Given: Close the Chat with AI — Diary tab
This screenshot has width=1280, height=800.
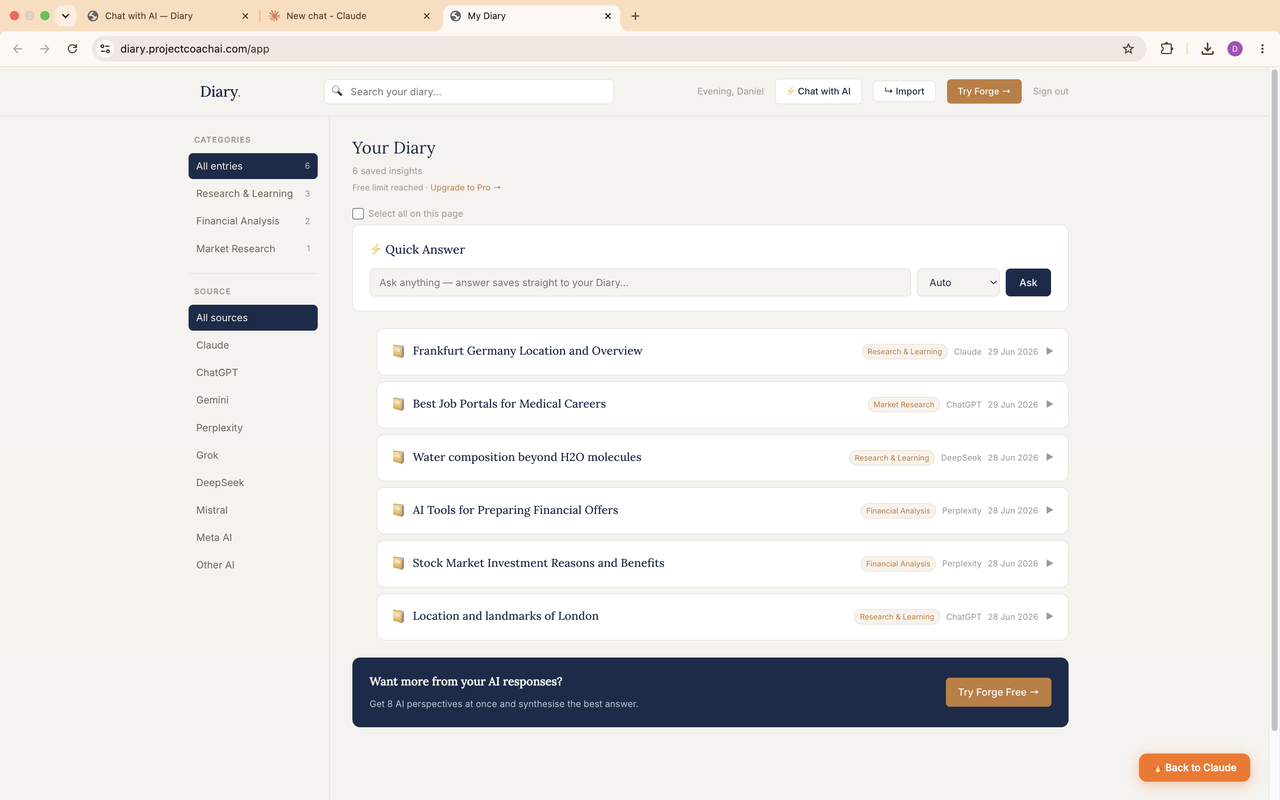Looking at the screenshot, I should [x=245, y=16].
